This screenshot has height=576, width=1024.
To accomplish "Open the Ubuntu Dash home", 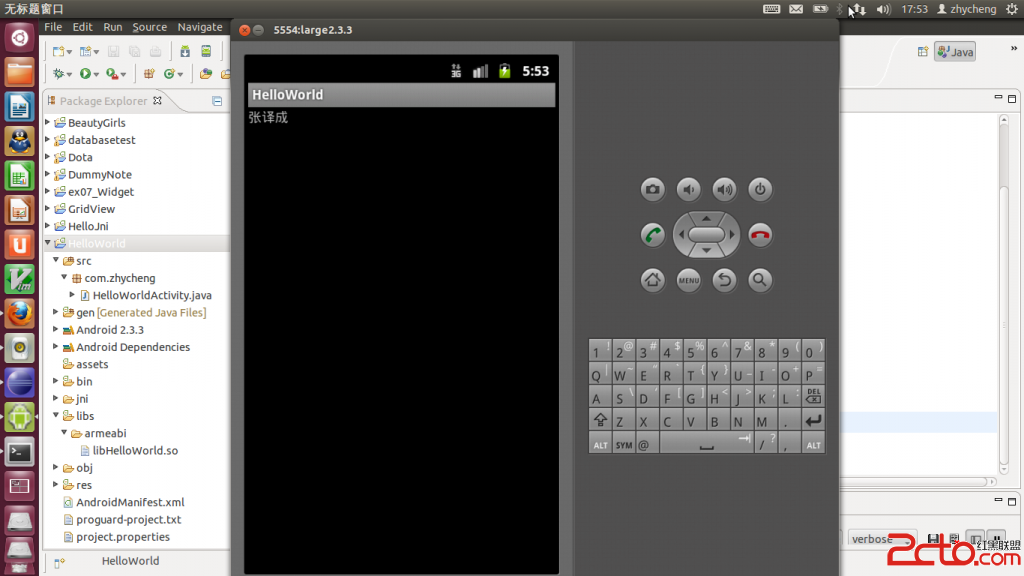I will point(20,37).
